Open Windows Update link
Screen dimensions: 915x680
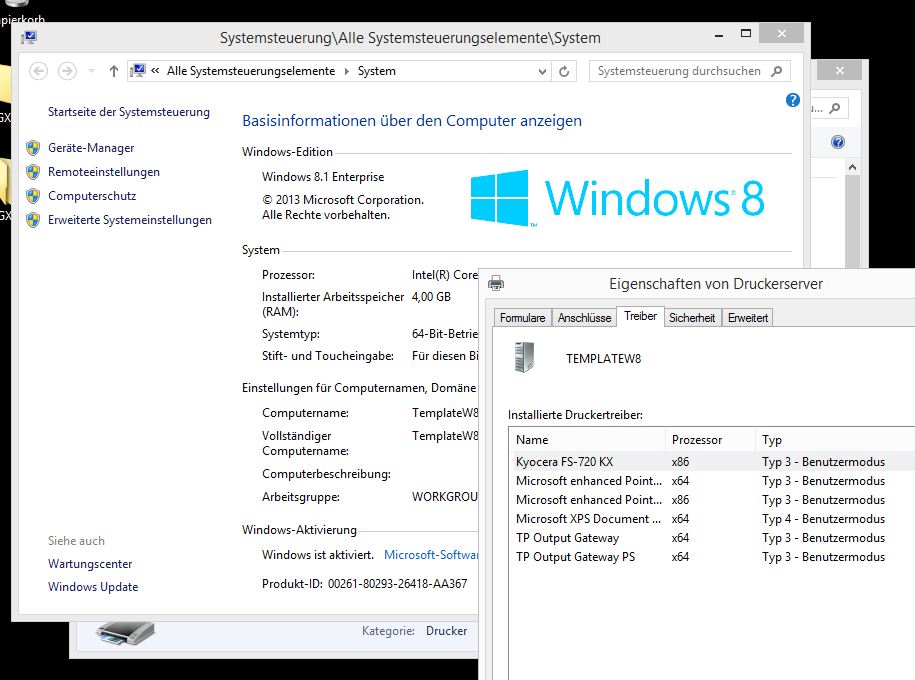pos(93,587)
